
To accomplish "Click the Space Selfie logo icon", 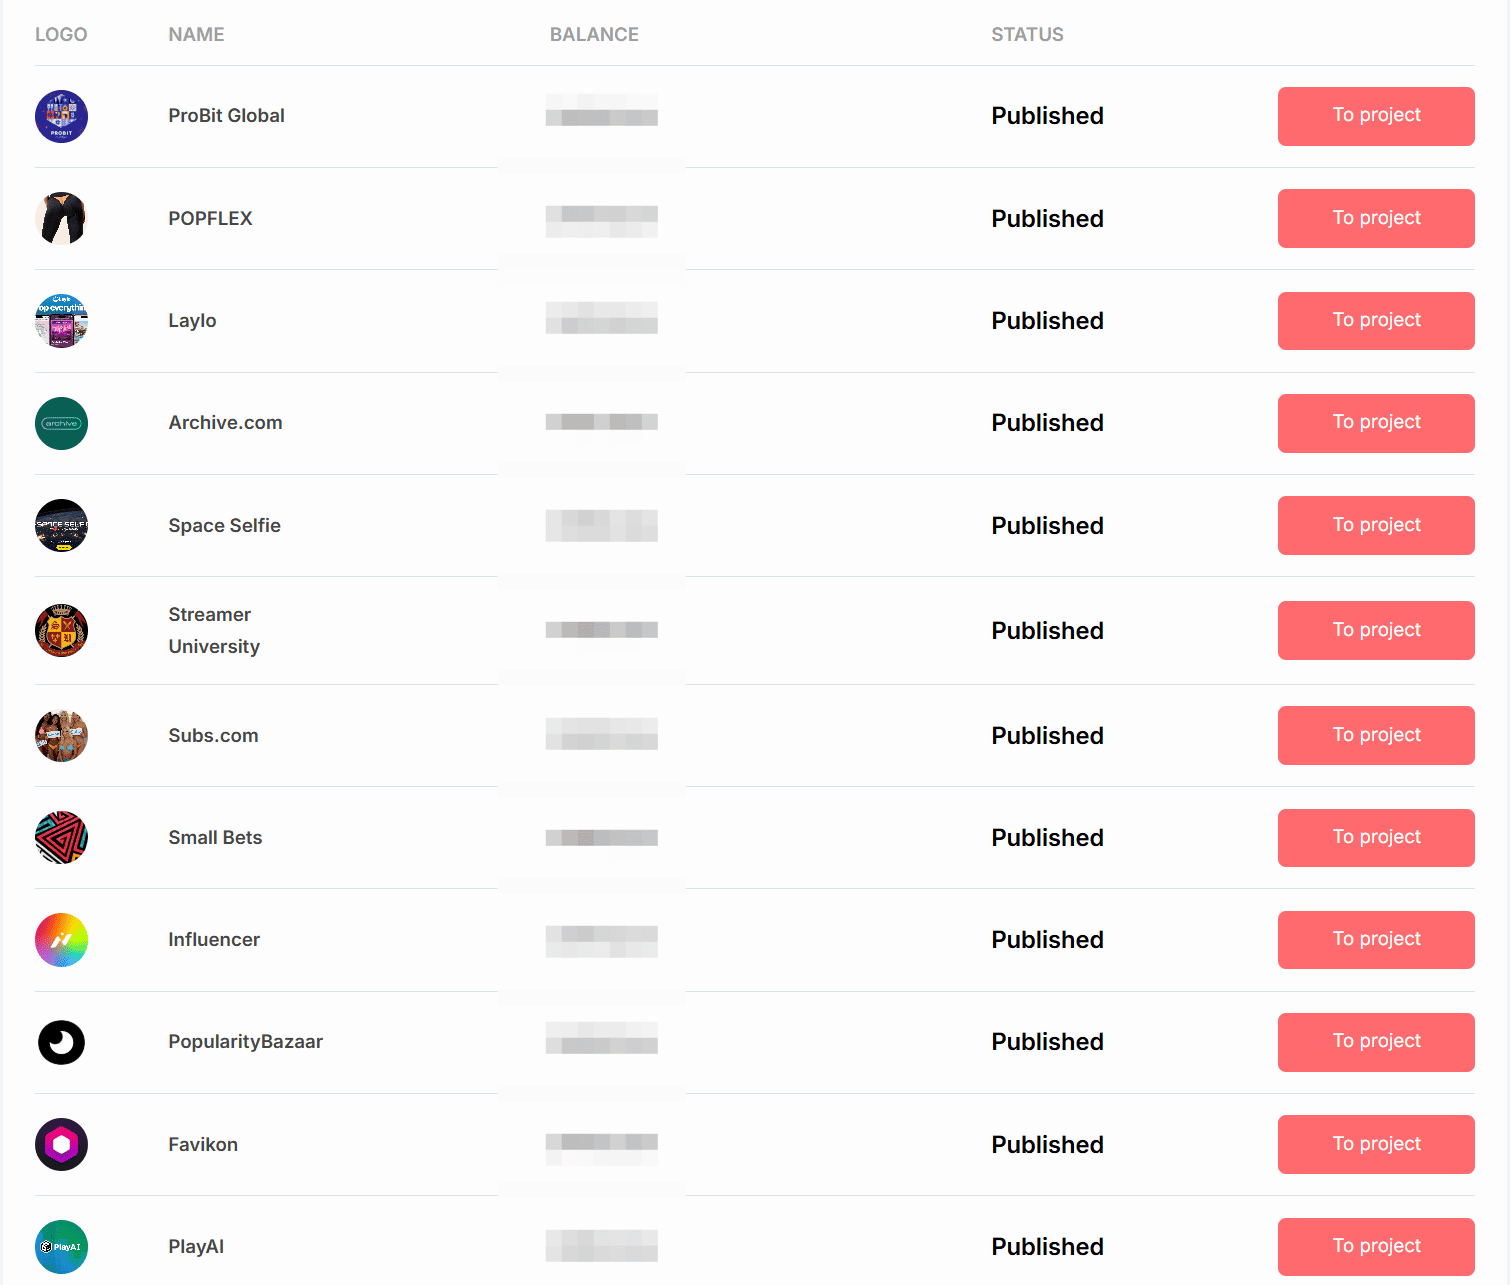I will 61,525.
